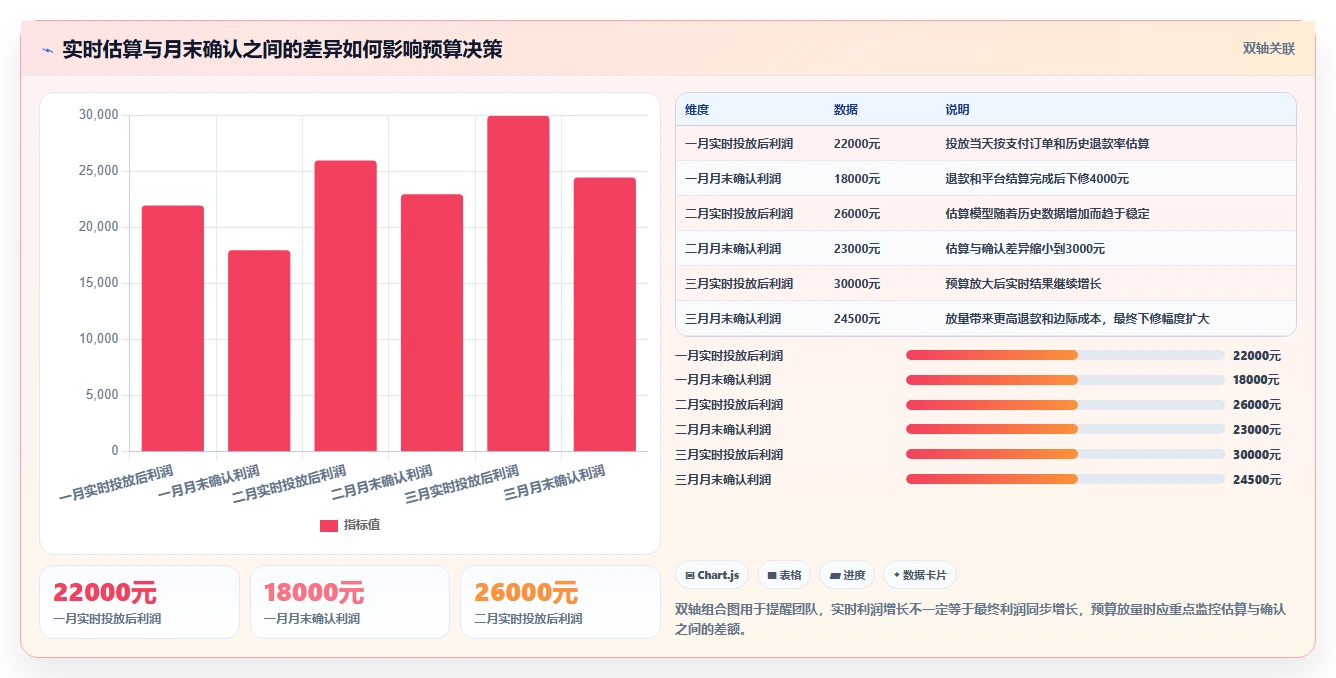Open the orange 26000元 data card
This screenshot has width=1336, height=678.
point(560,602)
